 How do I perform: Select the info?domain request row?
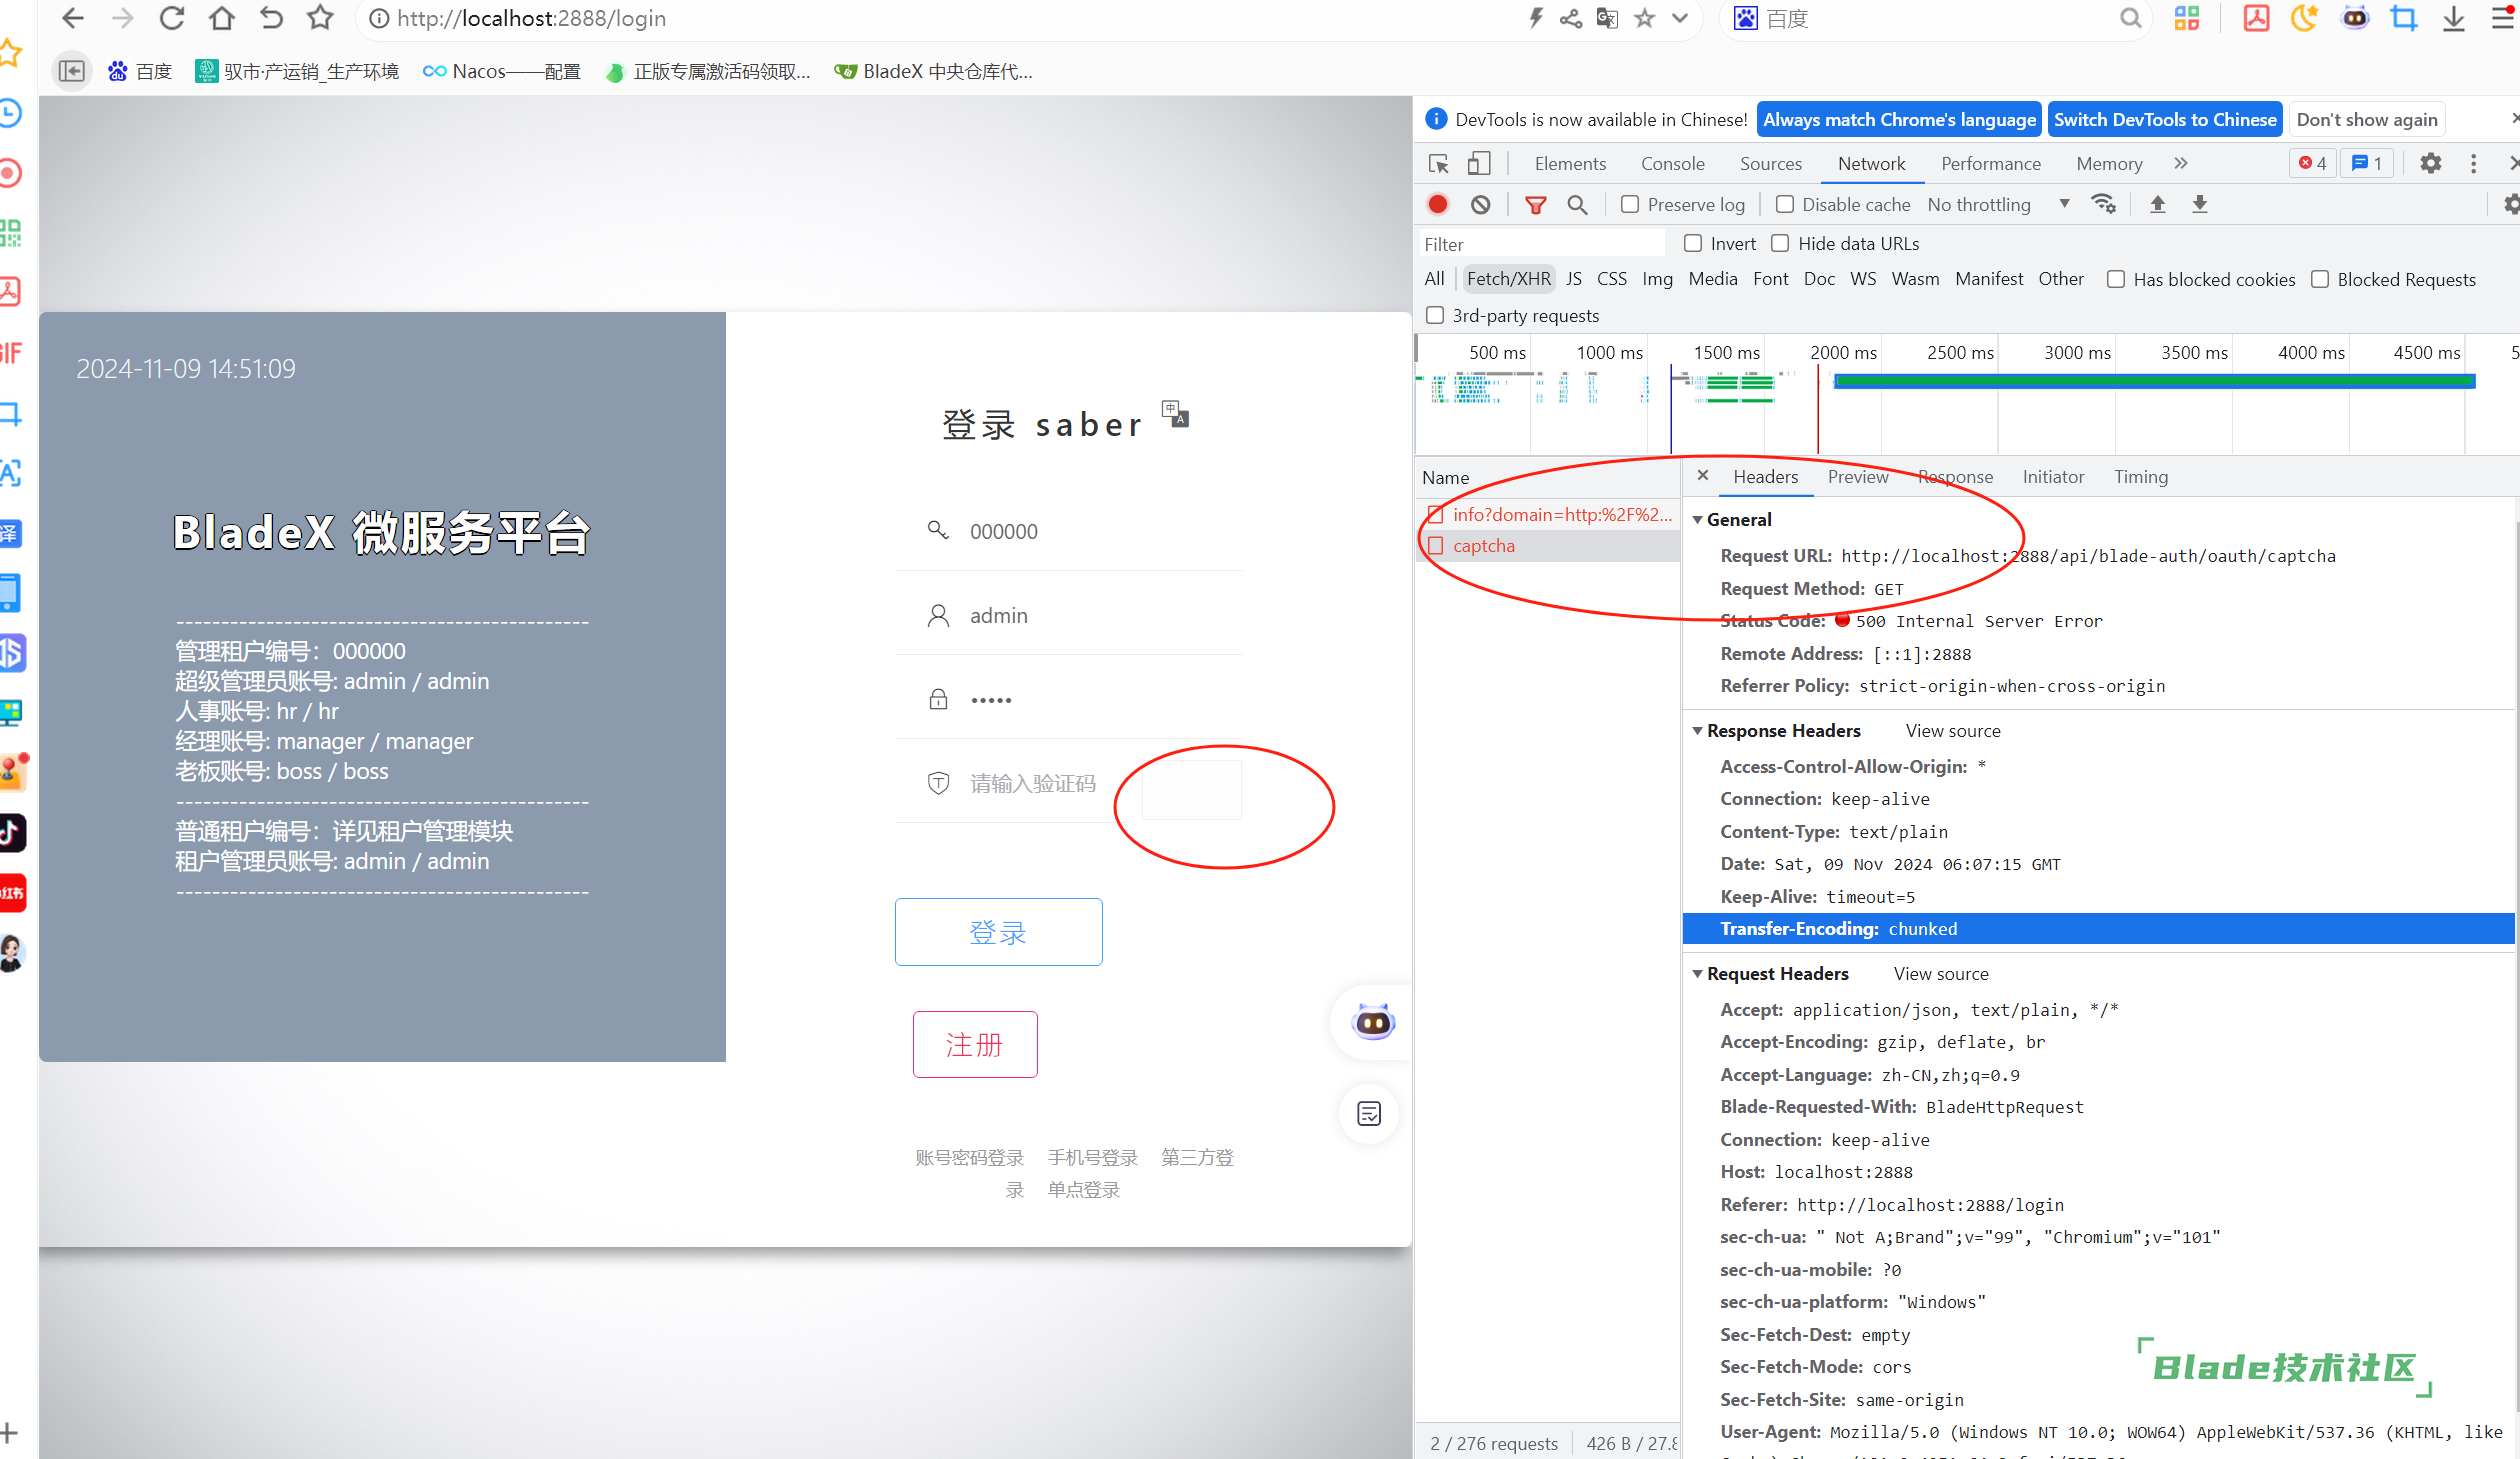point(1548,515)
